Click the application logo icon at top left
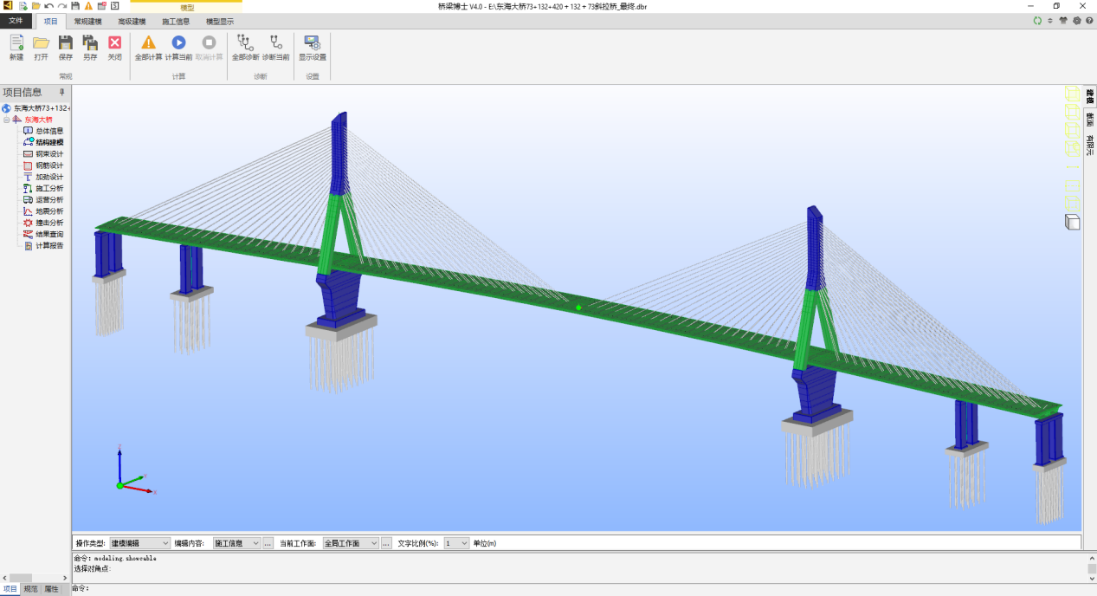 (x=8, y=6)
